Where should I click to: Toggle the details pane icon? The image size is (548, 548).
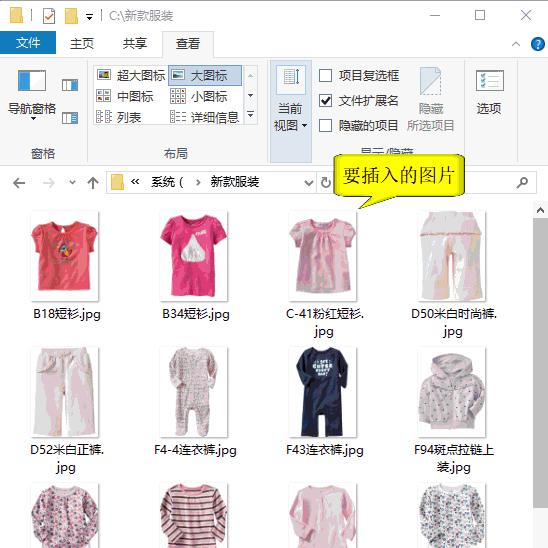(70, 118)
